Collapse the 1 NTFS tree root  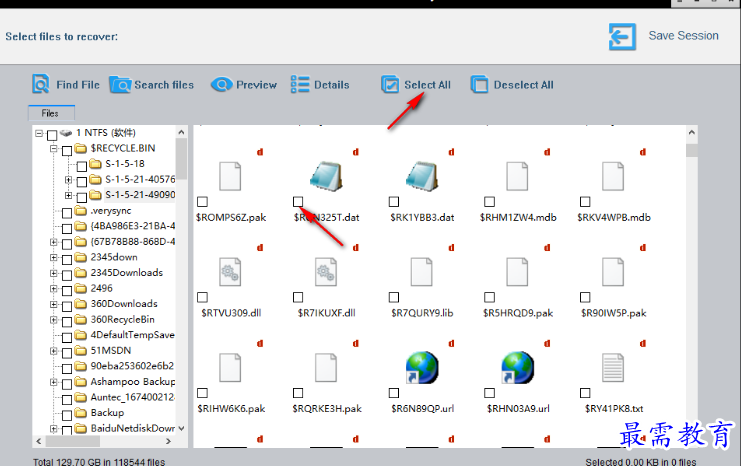click(39, 133)
